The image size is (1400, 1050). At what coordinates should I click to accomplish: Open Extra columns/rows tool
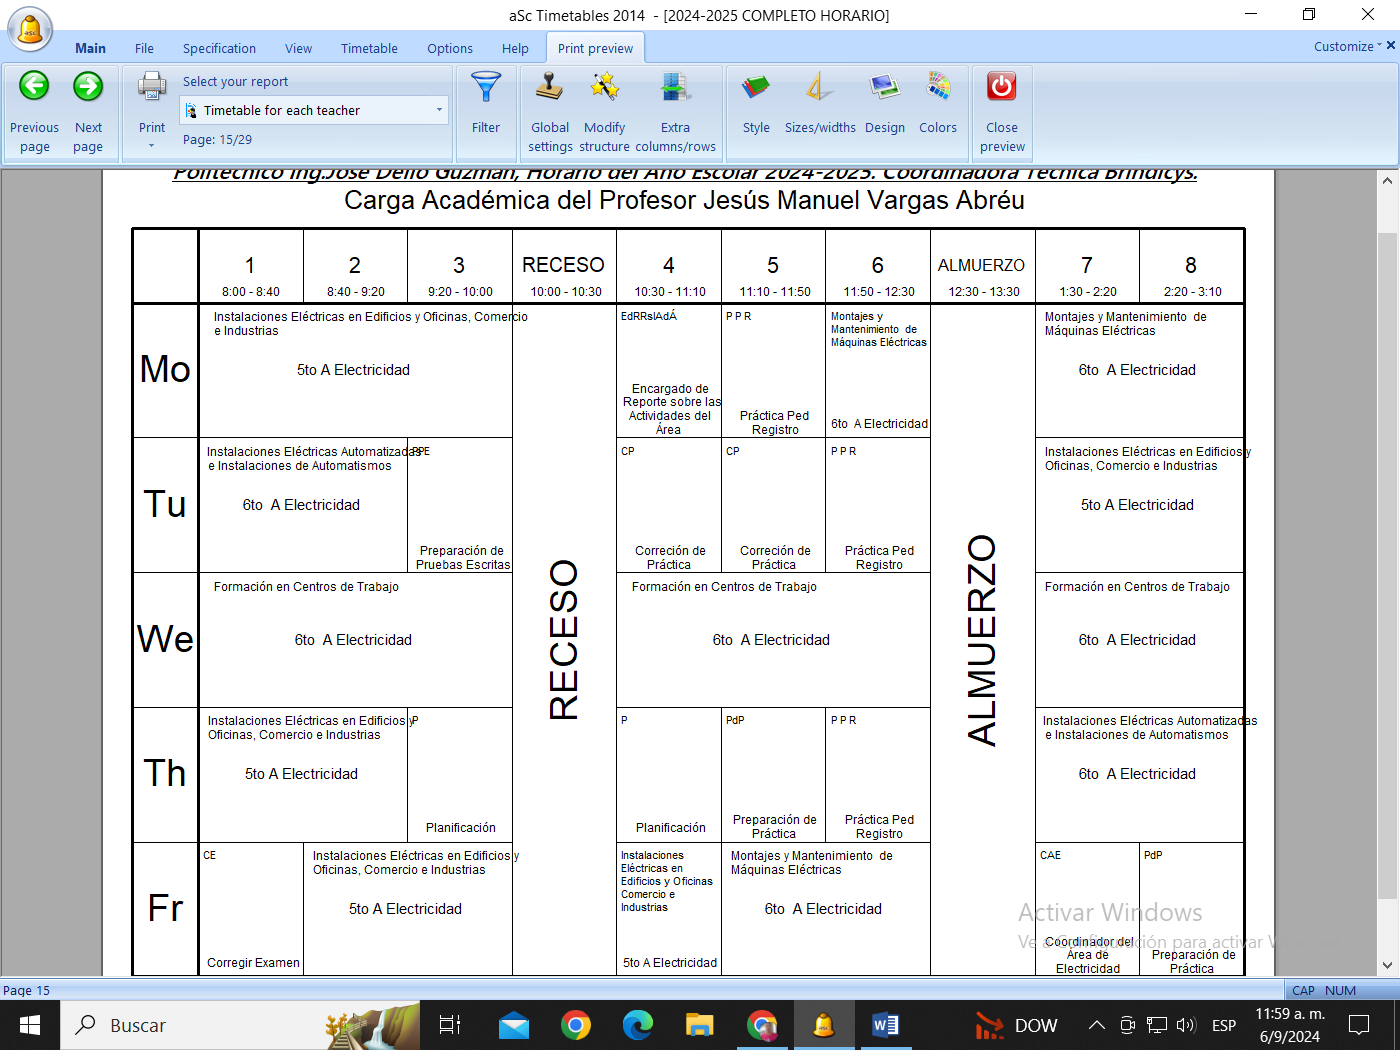(x=675, y=111)
